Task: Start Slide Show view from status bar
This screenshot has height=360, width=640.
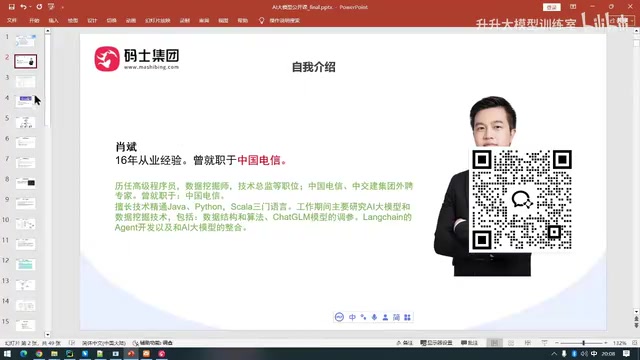Action: [544, 343]
